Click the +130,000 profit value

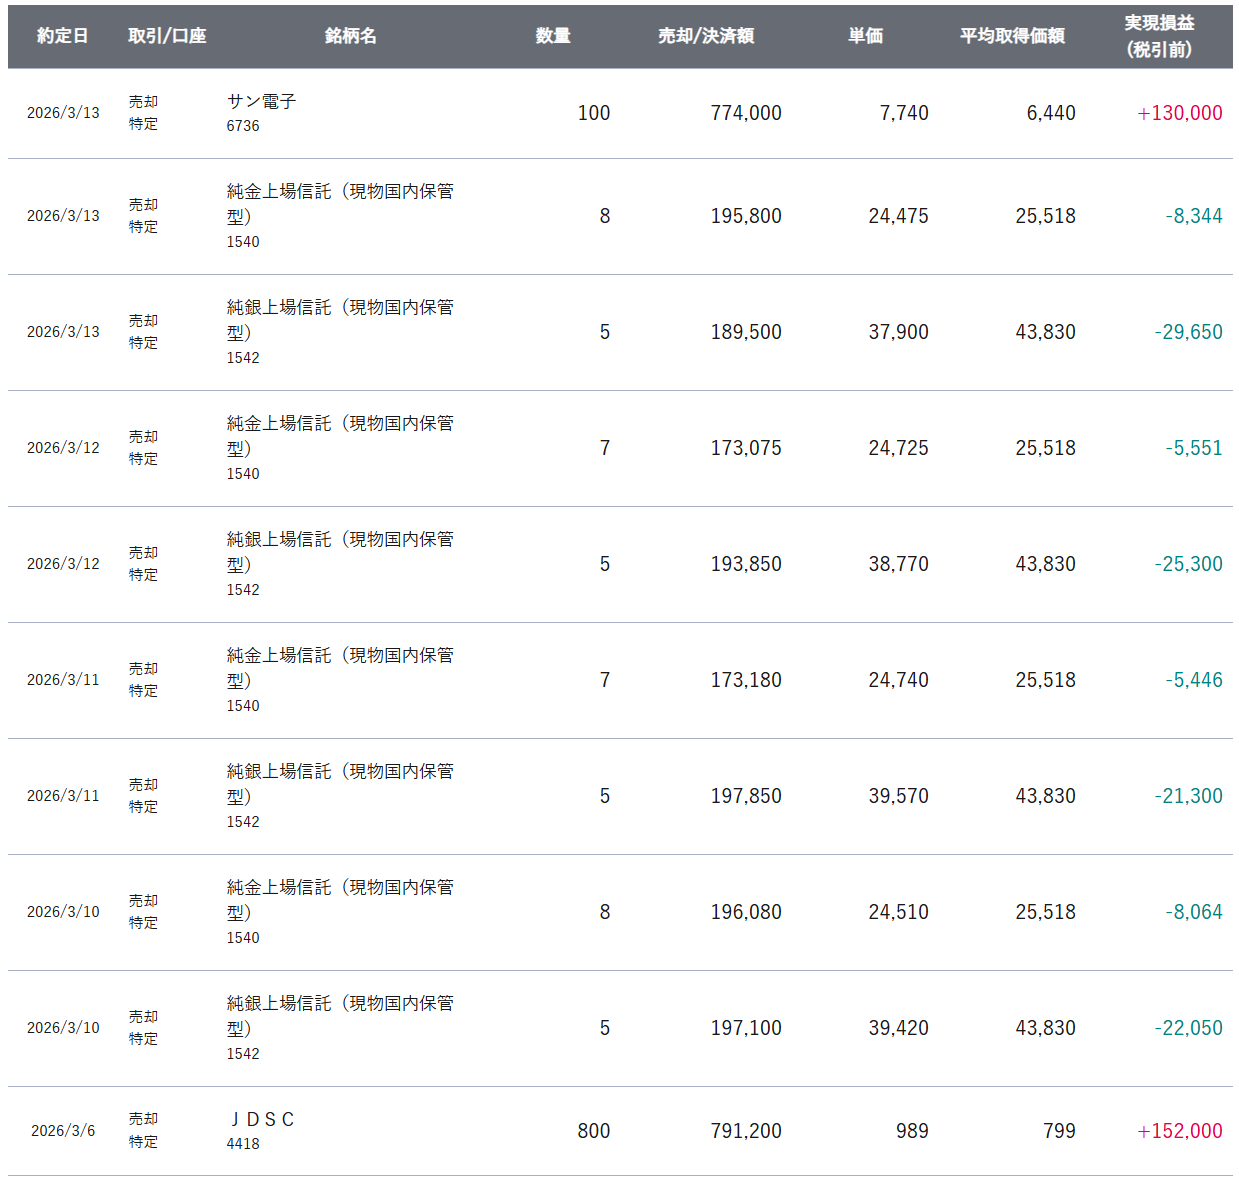tap(1180, 113)
